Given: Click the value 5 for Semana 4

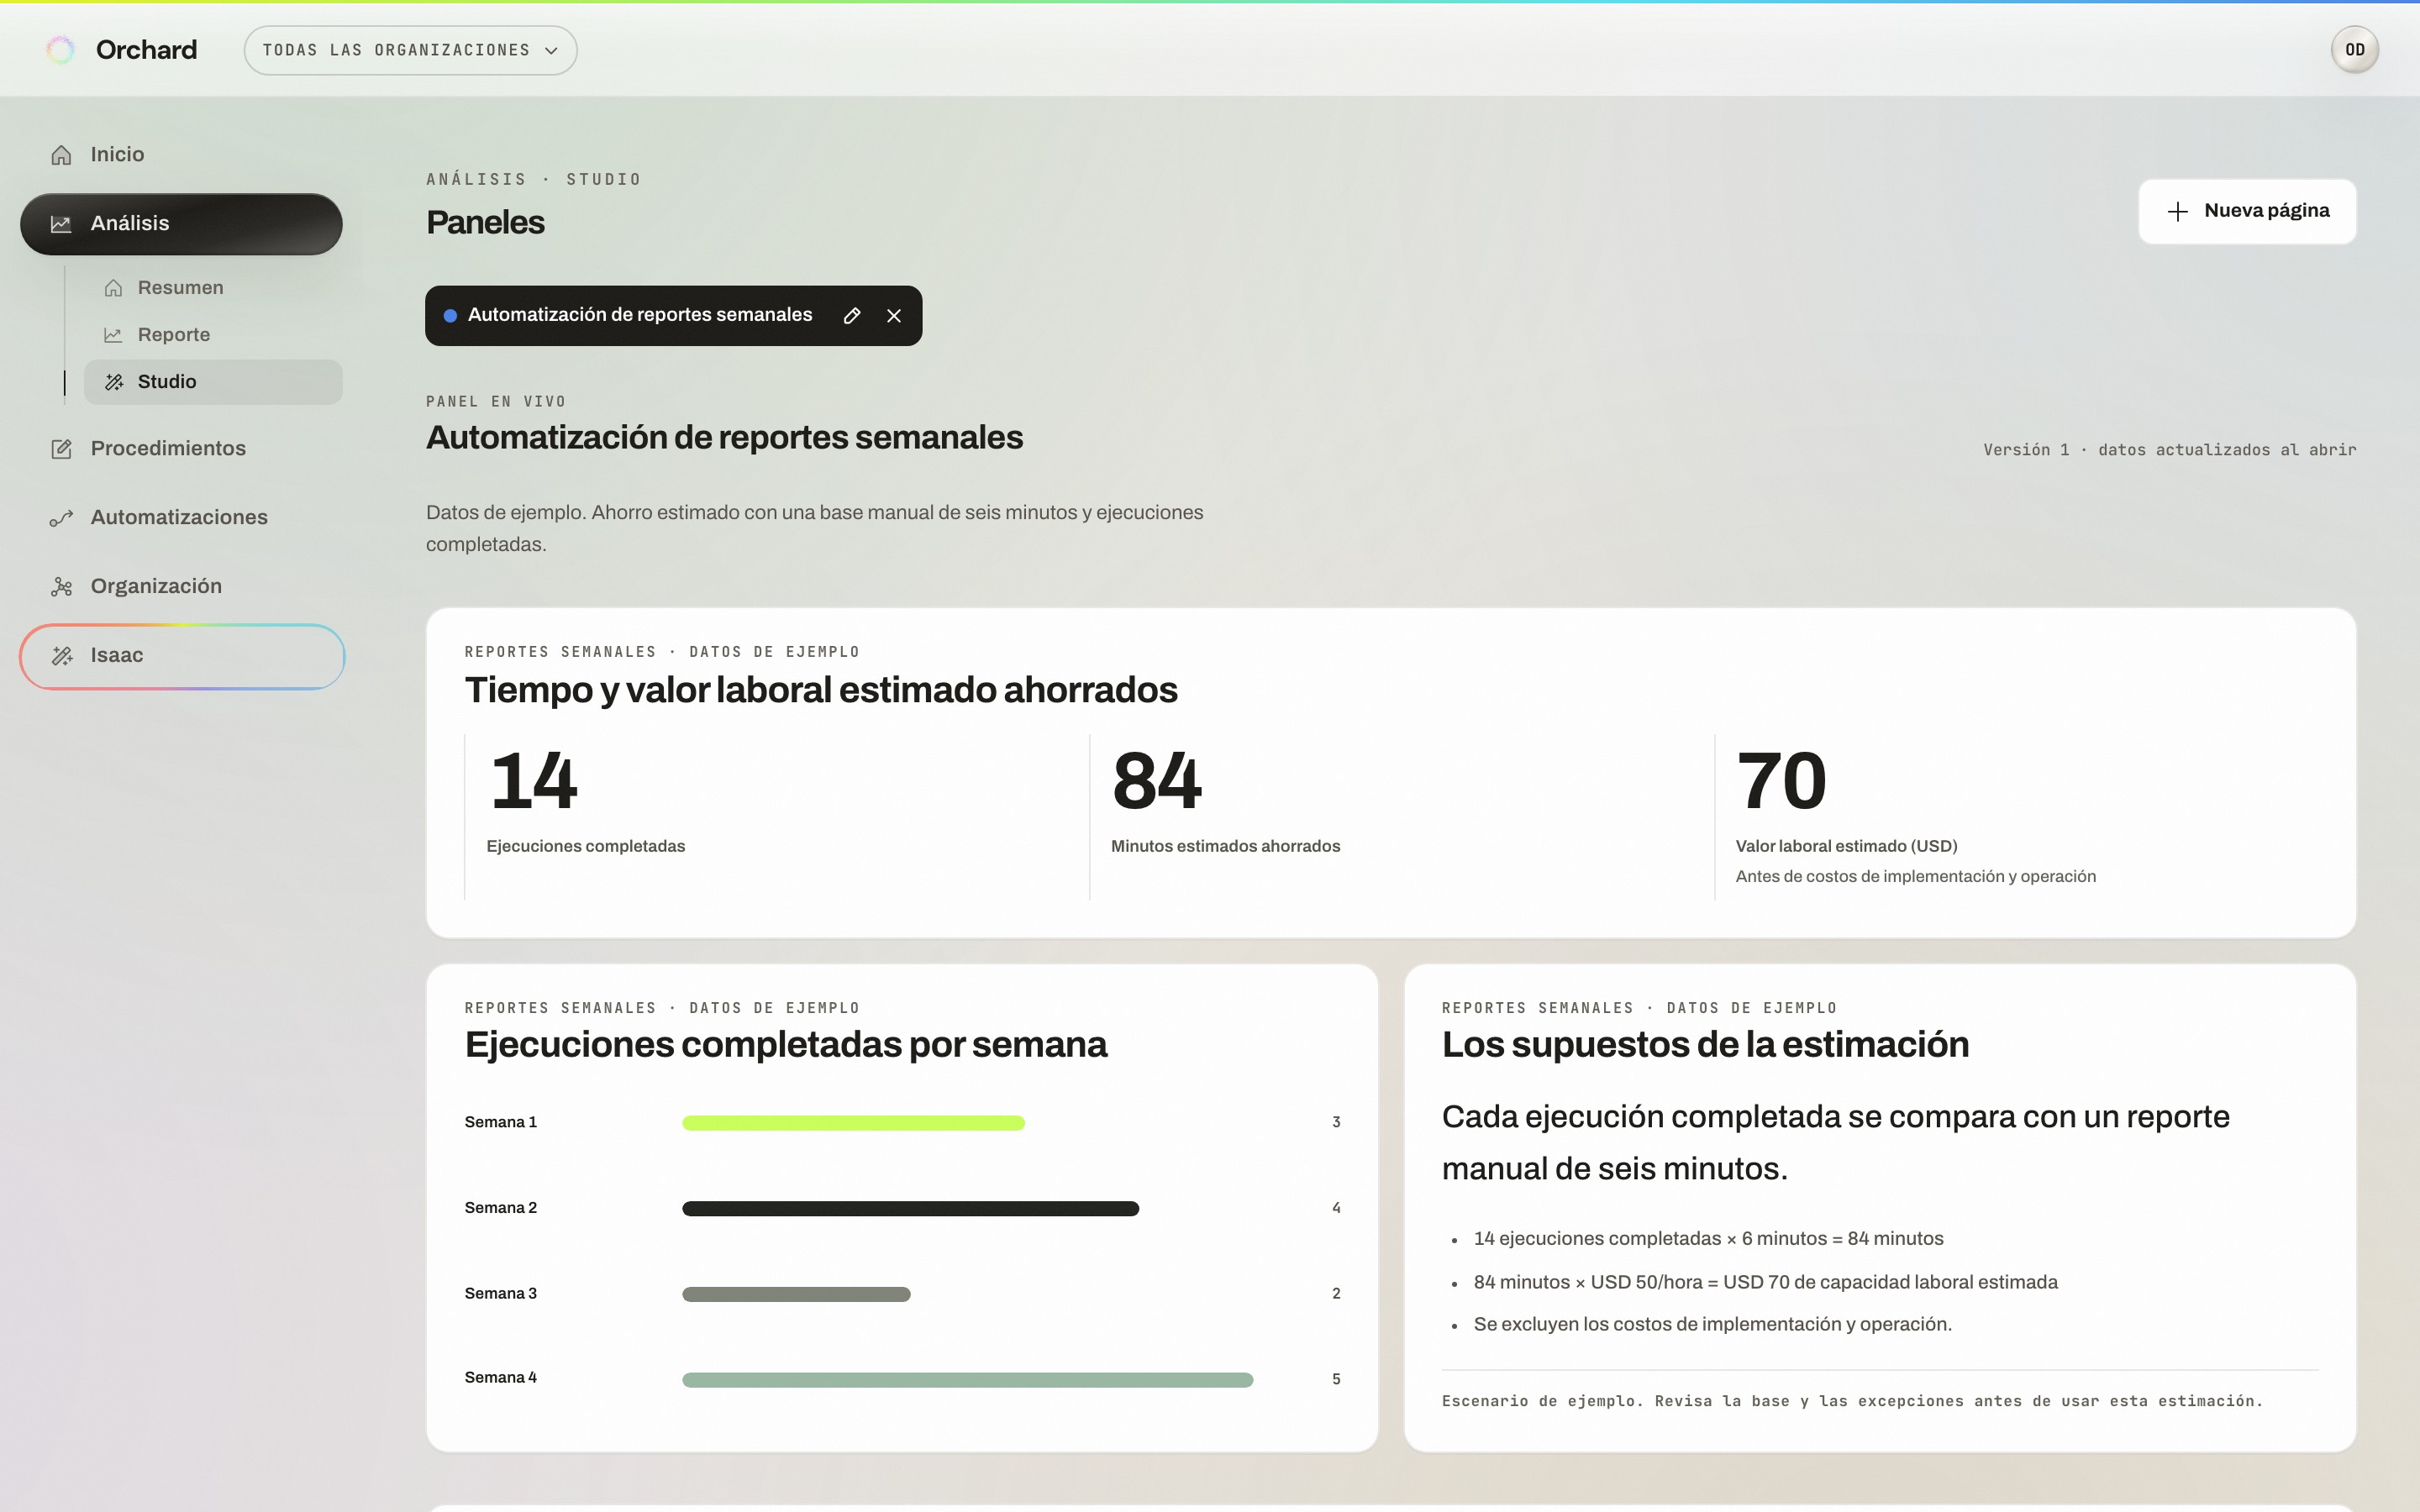Looking at the screenshot, I should point(1336,1379).
